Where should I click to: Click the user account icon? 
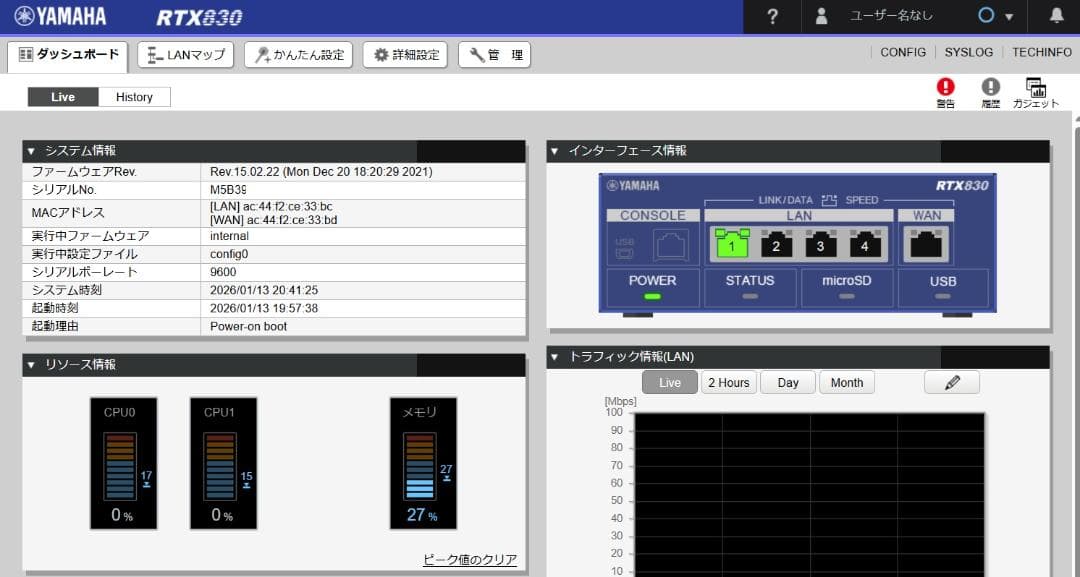click(x=822, y=16)
